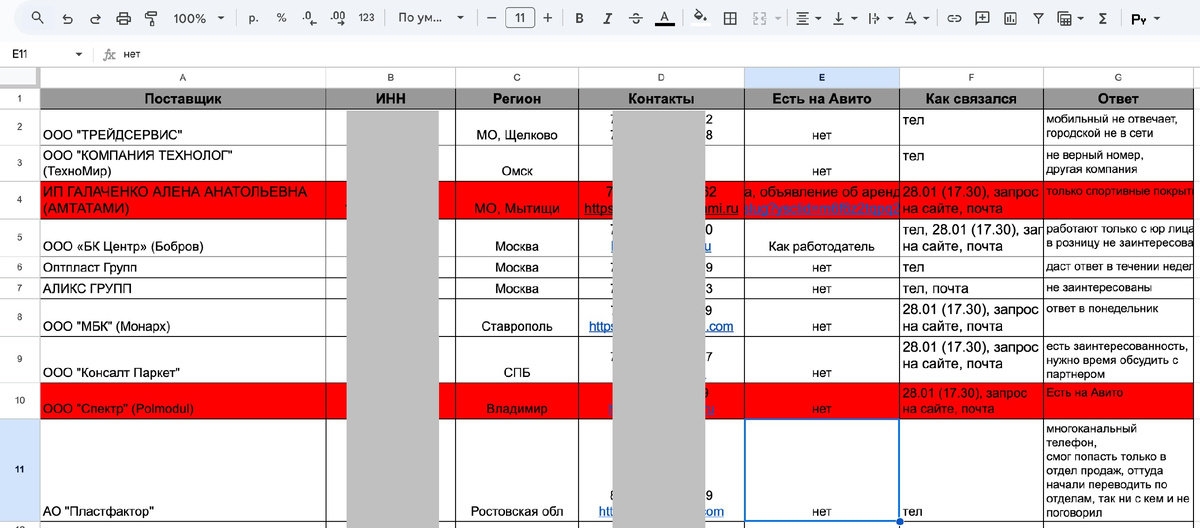
Task: Format as currency (р.)
Action: 253,18
